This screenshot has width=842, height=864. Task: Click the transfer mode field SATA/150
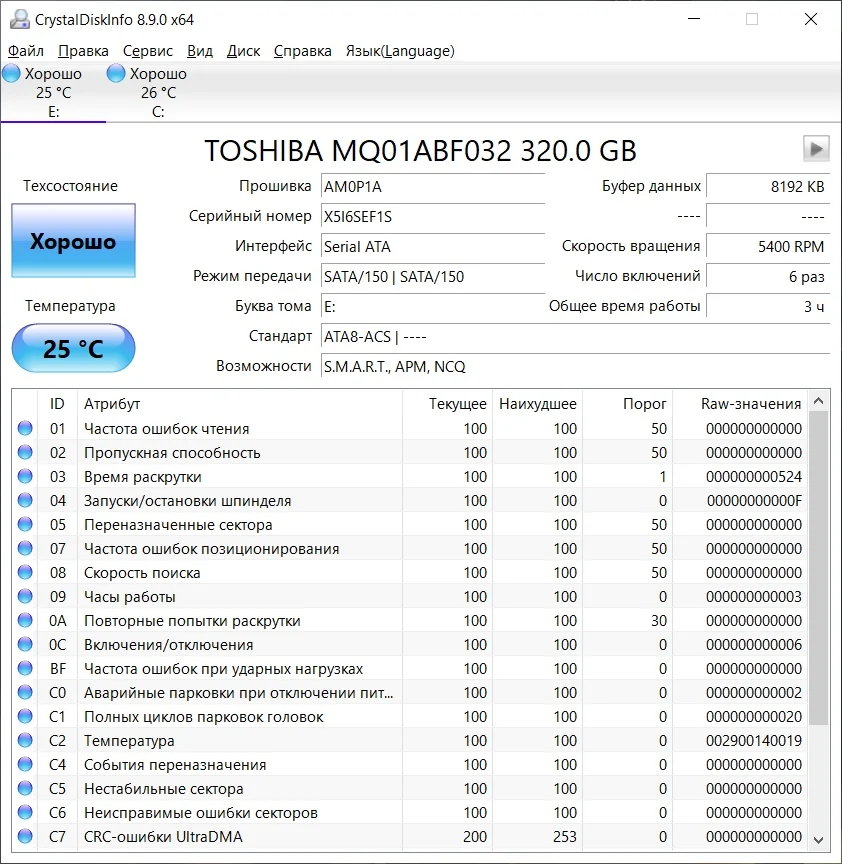pos(433,277)
